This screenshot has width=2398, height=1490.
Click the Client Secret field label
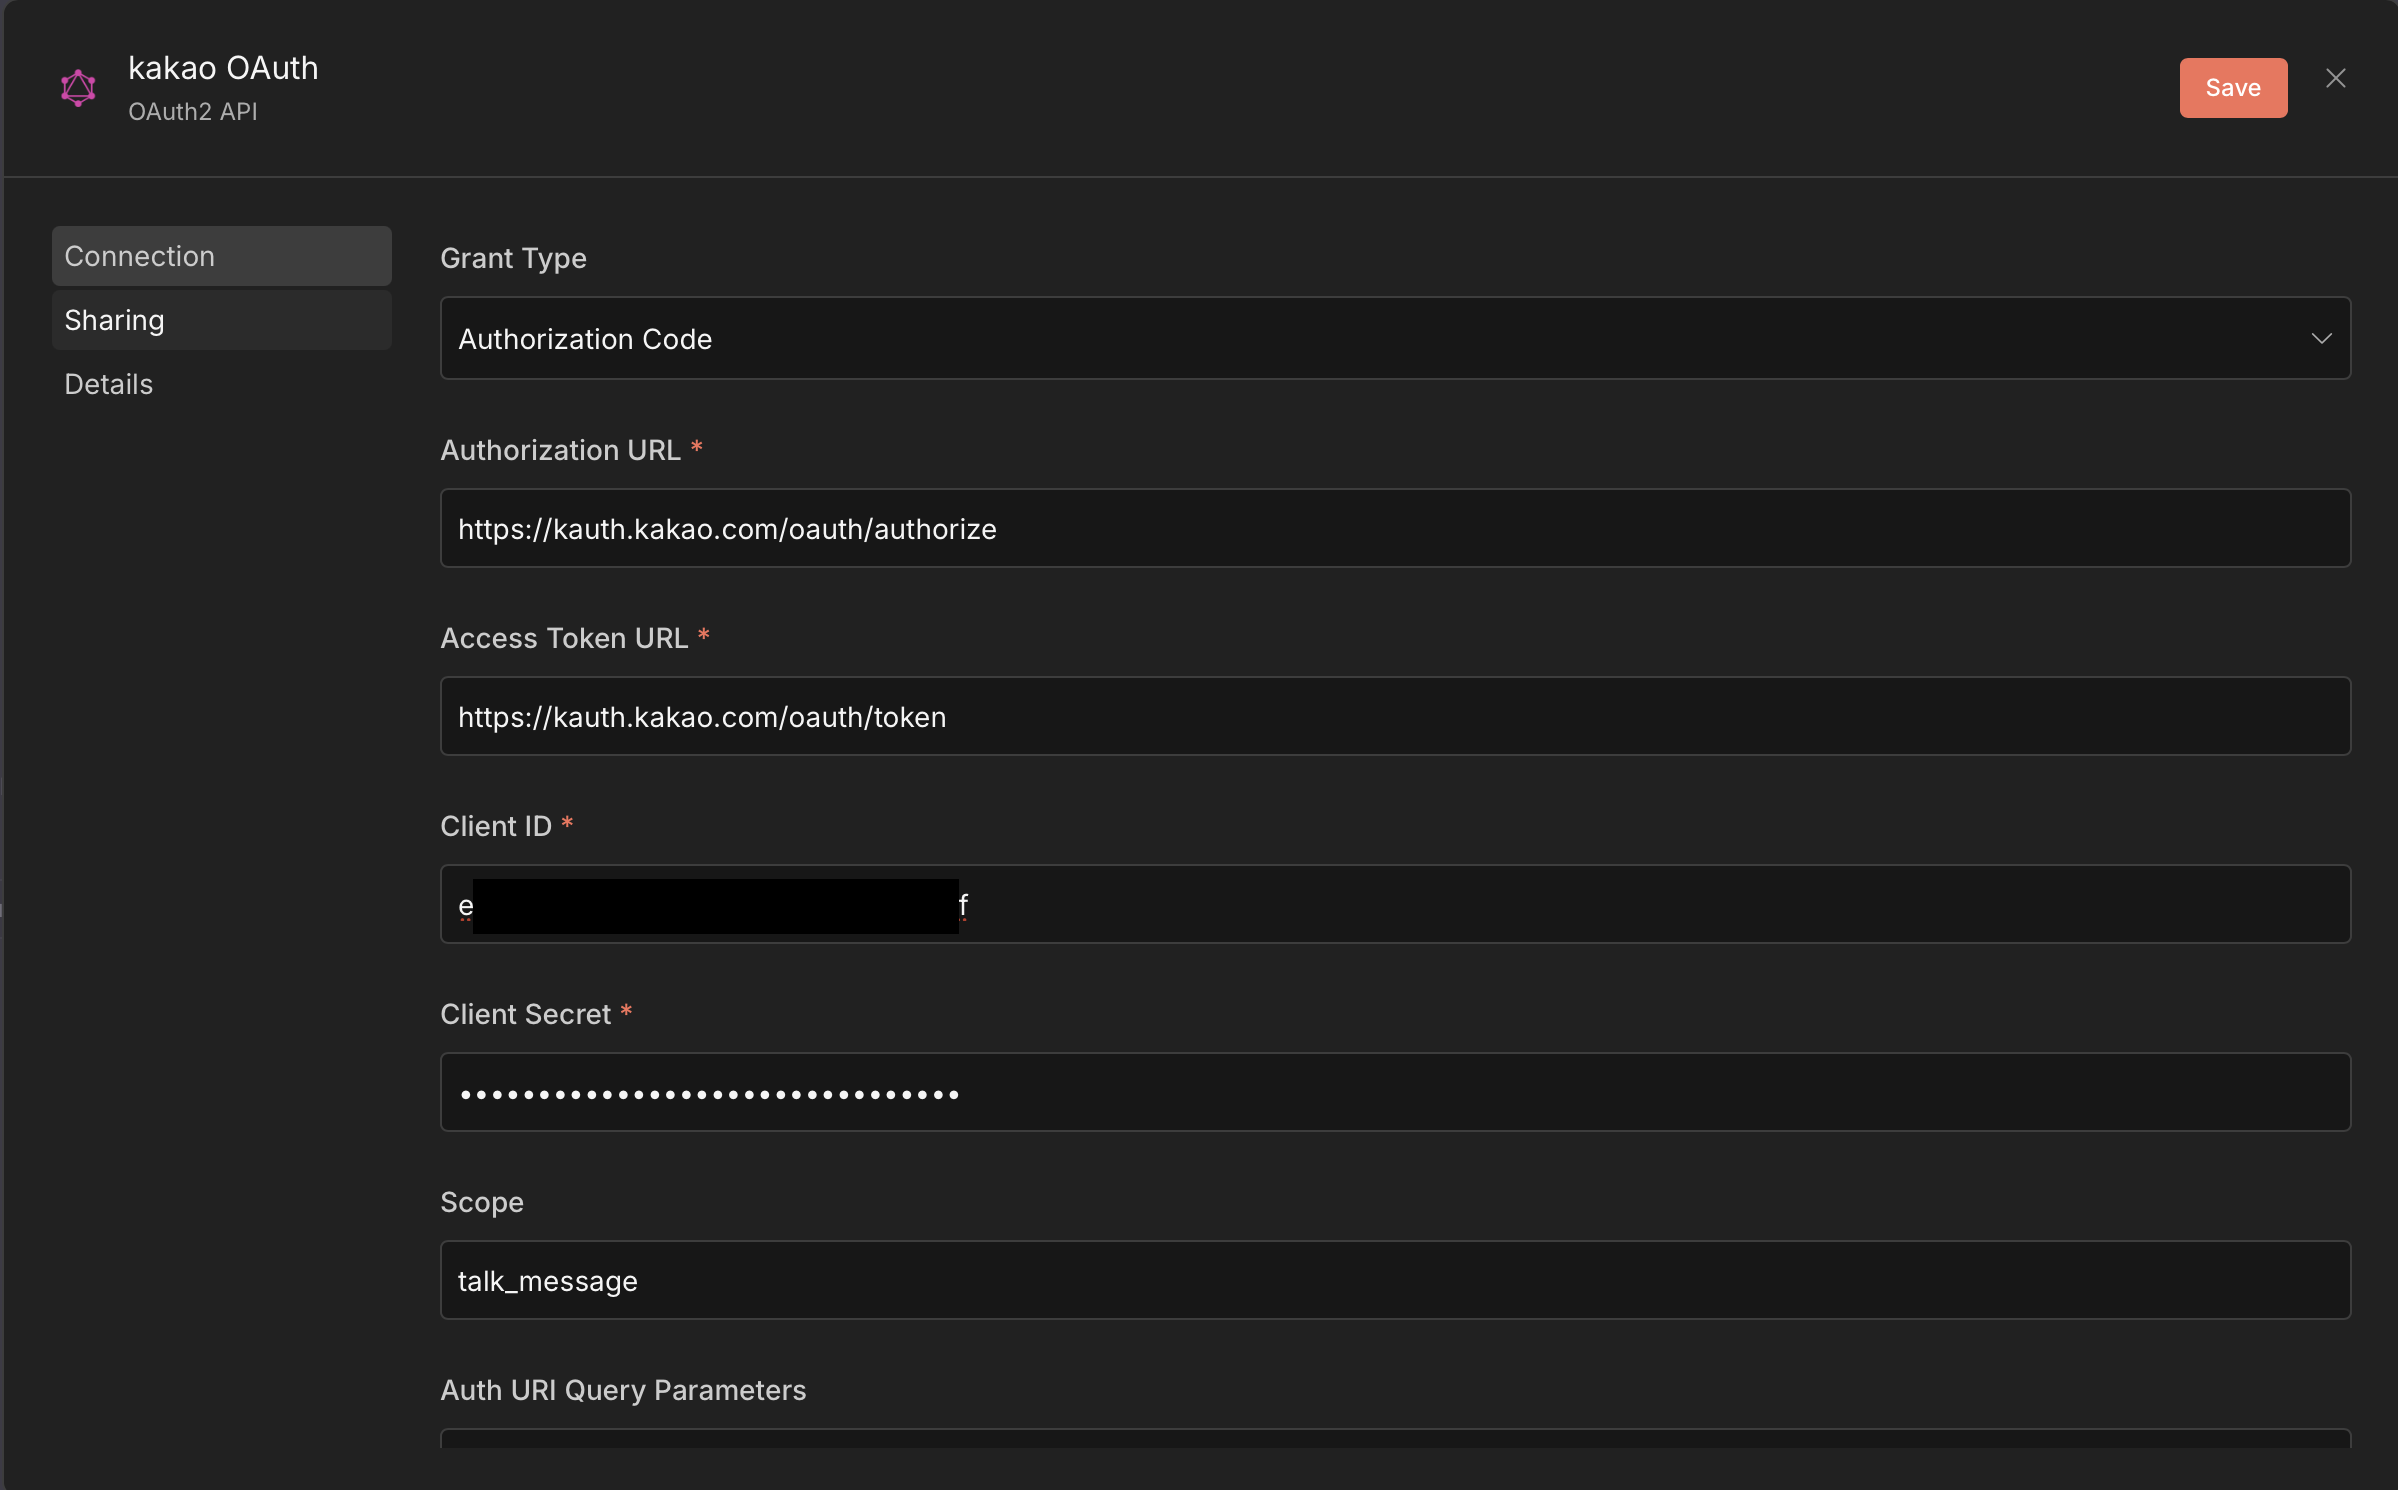[525, 1014]
